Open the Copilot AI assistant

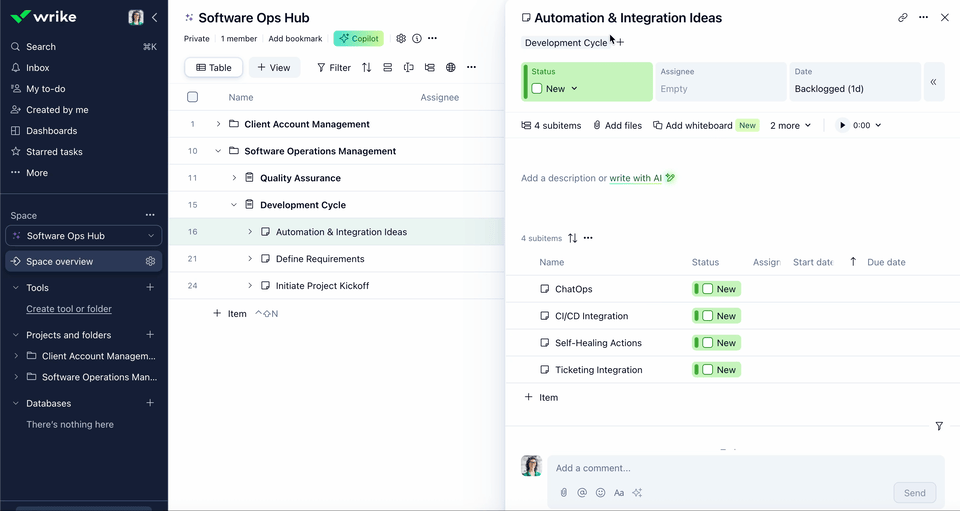(x=358, y=39)
